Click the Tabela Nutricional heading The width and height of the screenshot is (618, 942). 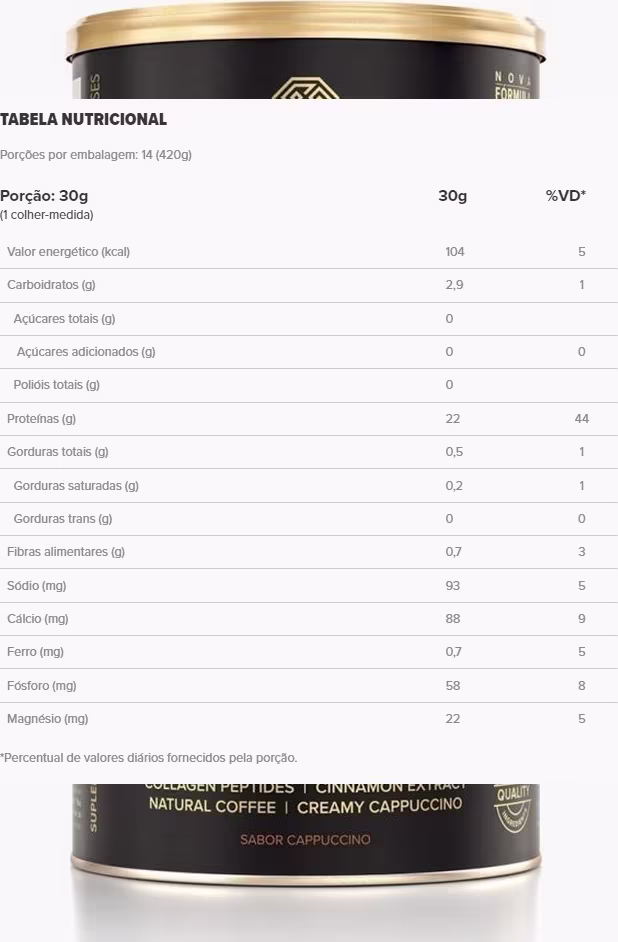[x=84, y=120]
